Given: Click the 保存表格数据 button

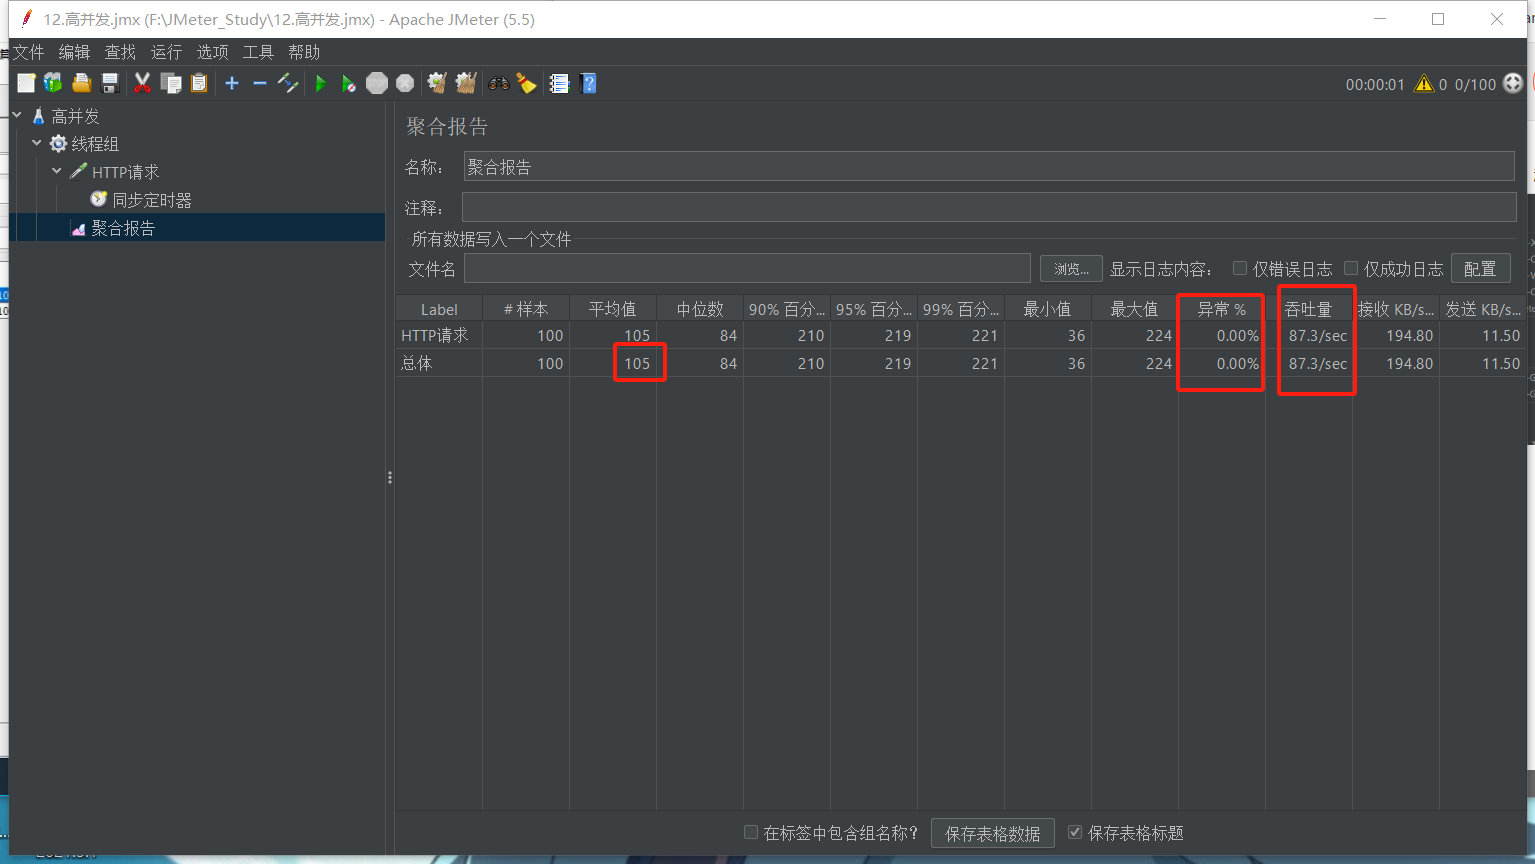Looking at the screenshot, I should [x=992, y=833].
